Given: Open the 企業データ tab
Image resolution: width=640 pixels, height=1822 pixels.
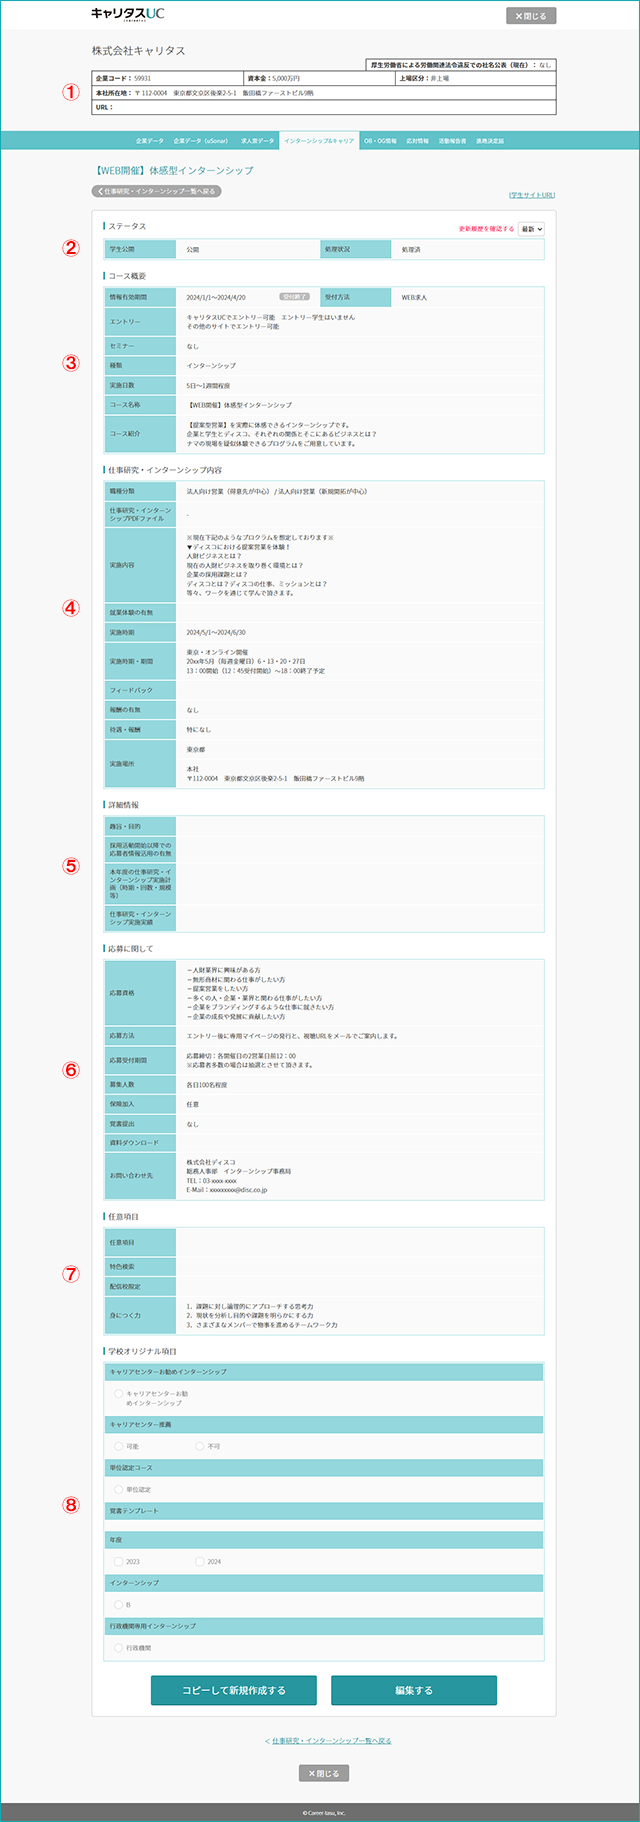Looking at the screenshot, I should (149, 141).
